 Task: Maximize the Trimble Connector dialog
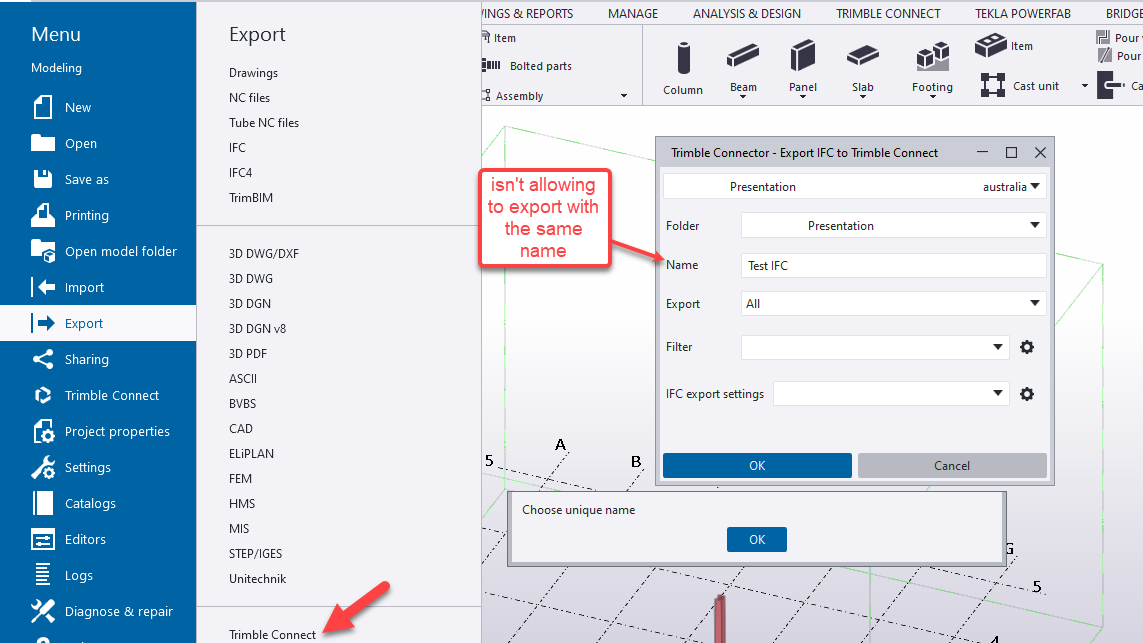(x=1011, y=152)
